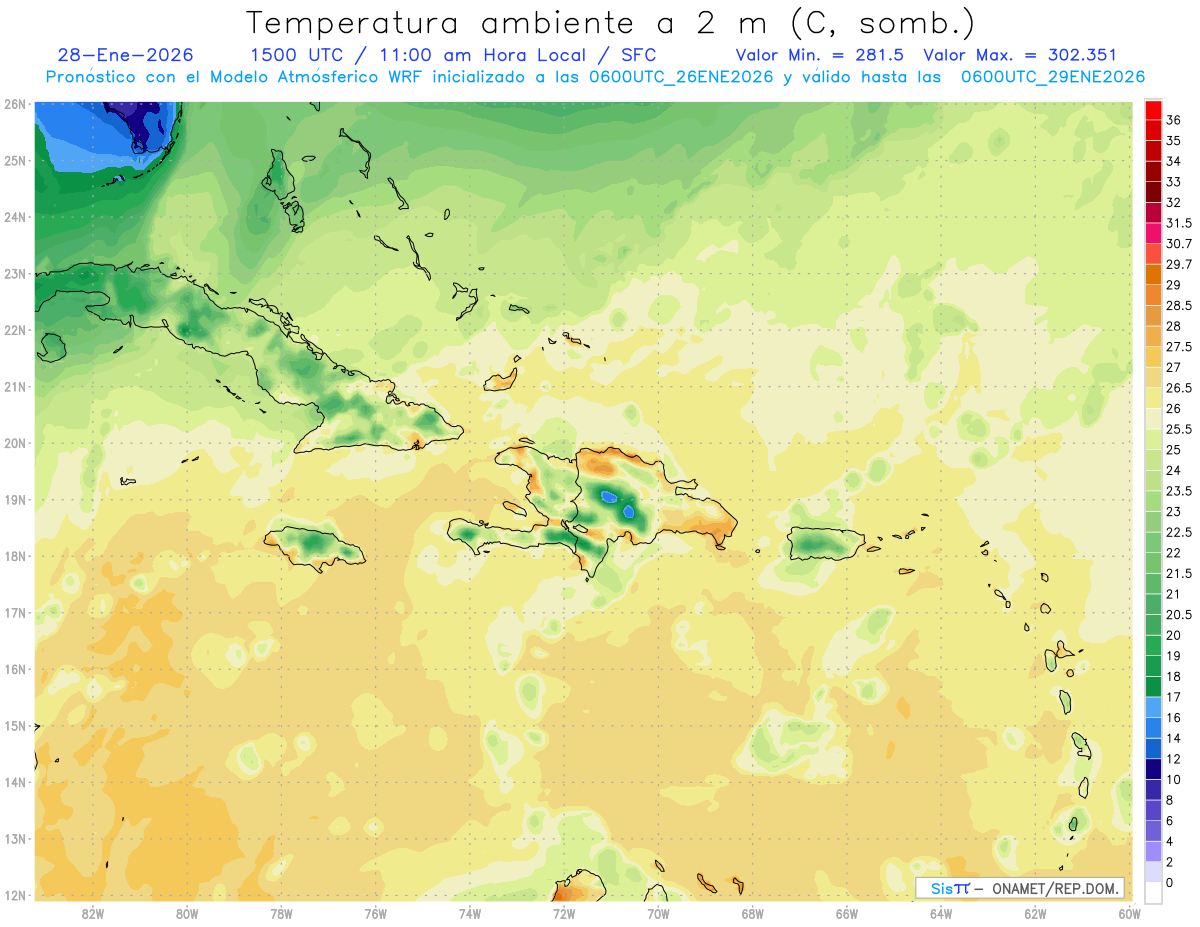This screenshot has height=927, width=1200.
Task: Click the '64W' longitude axis label
Action: 941,913
